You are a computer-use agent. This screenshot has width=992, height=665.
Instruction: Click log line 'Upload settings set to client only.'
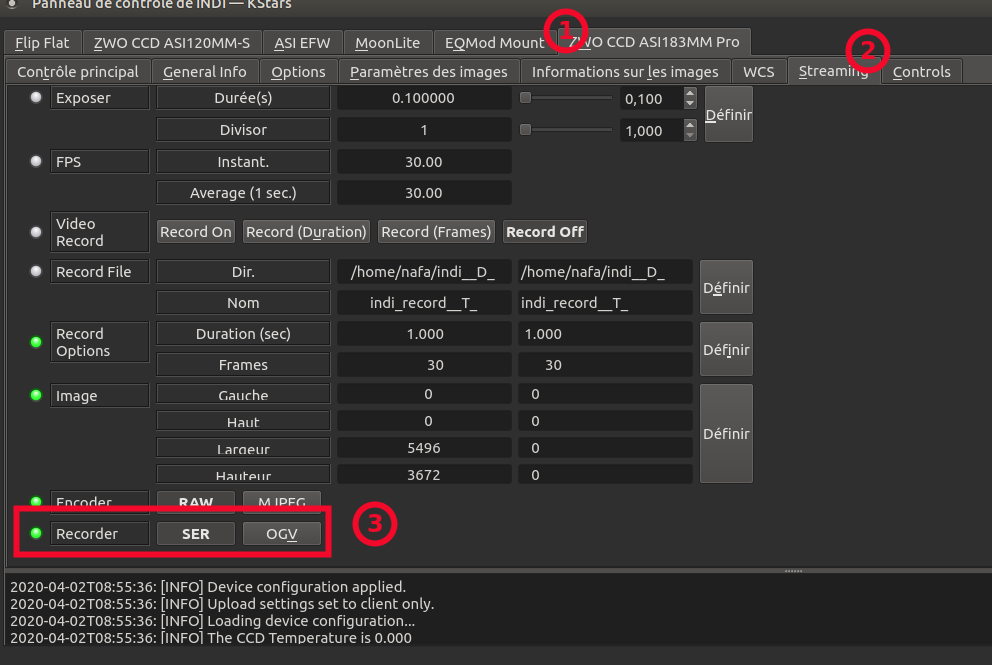coord(222,604)
